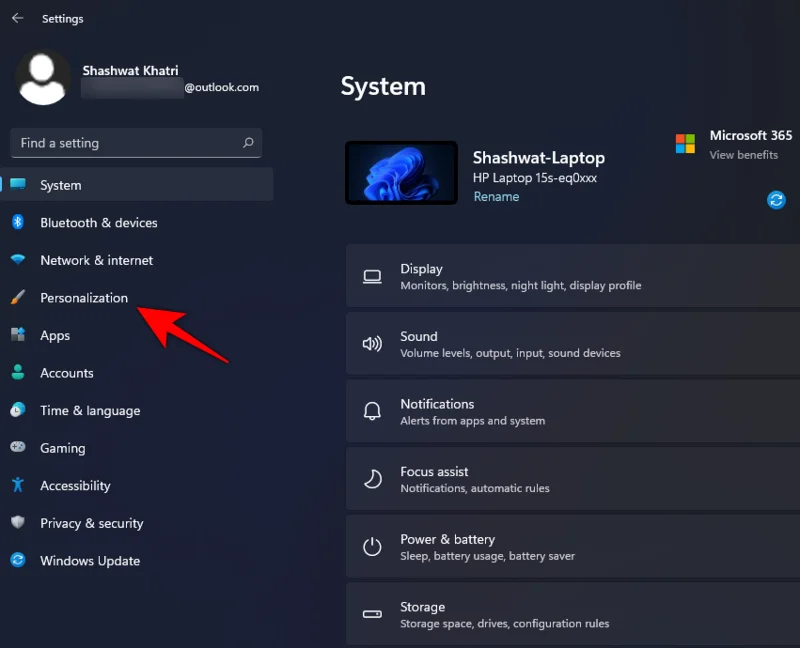Click the Storage drive icon
The height and width of the screenshot is (648, 800).
pos(372,613)
